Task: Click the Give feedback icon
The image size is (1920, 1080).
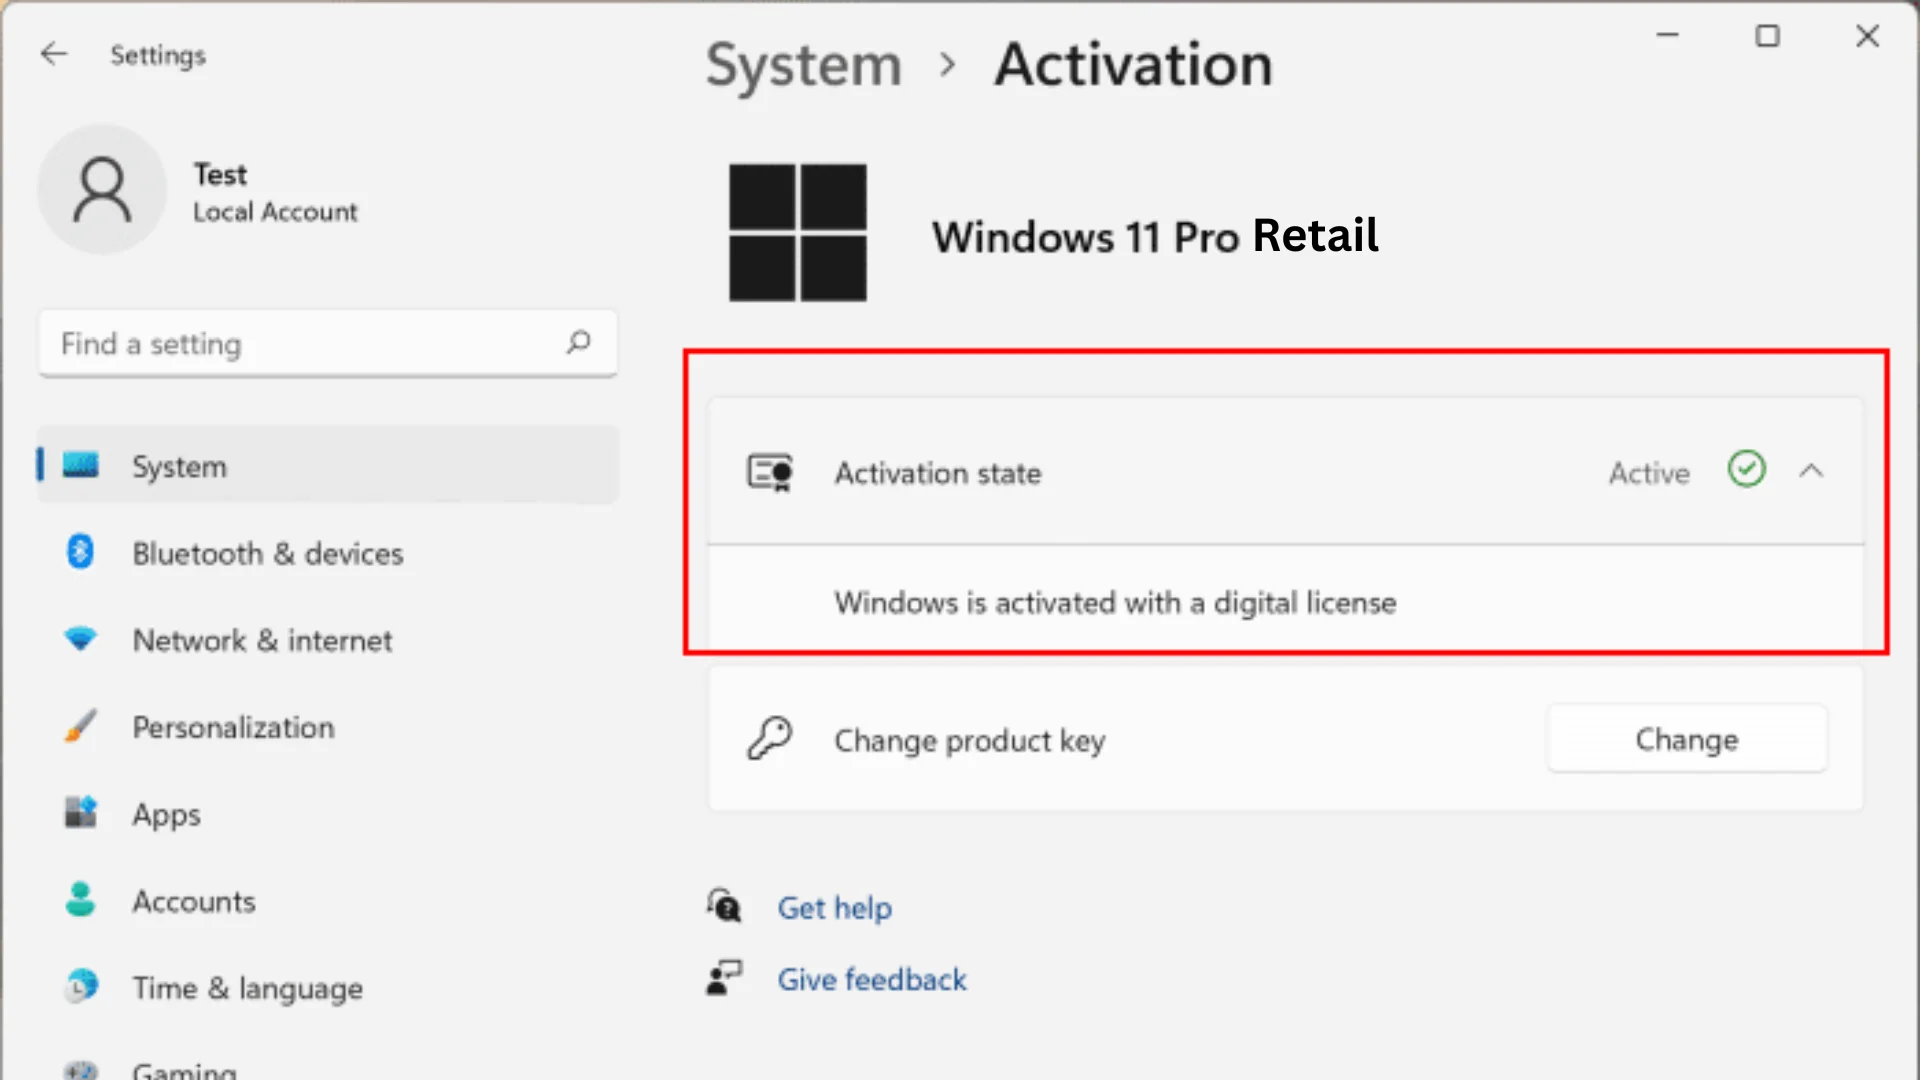Action: coord(723,978)
